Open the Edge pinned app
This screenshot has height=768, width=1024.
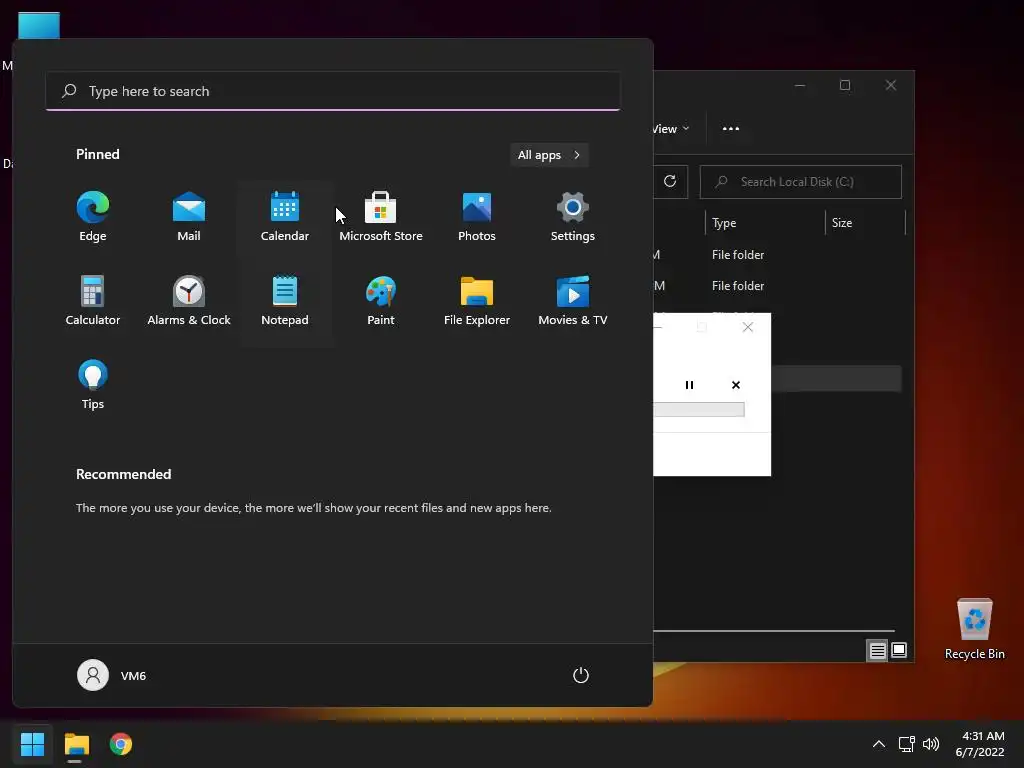tap(93, 217)
